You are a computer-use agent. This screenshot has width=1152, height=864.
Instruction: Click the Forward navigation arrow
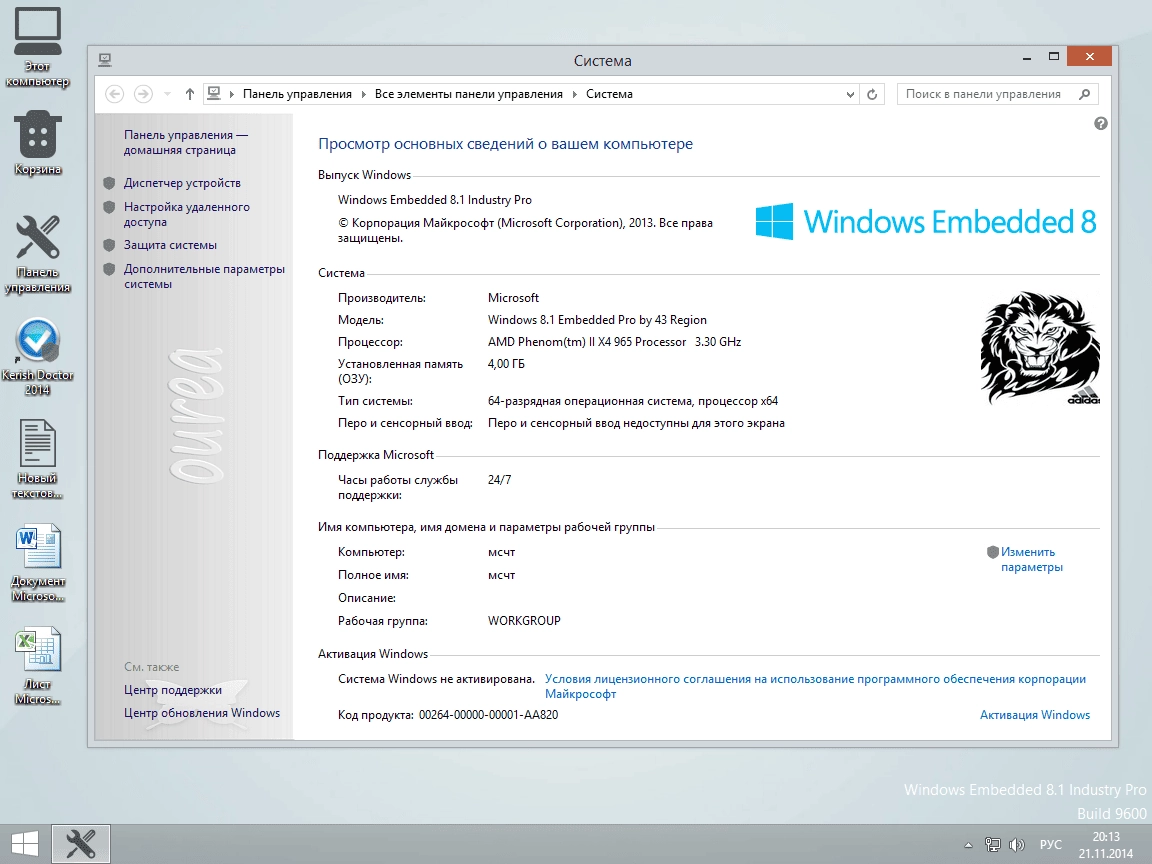(x=143, y=94)
